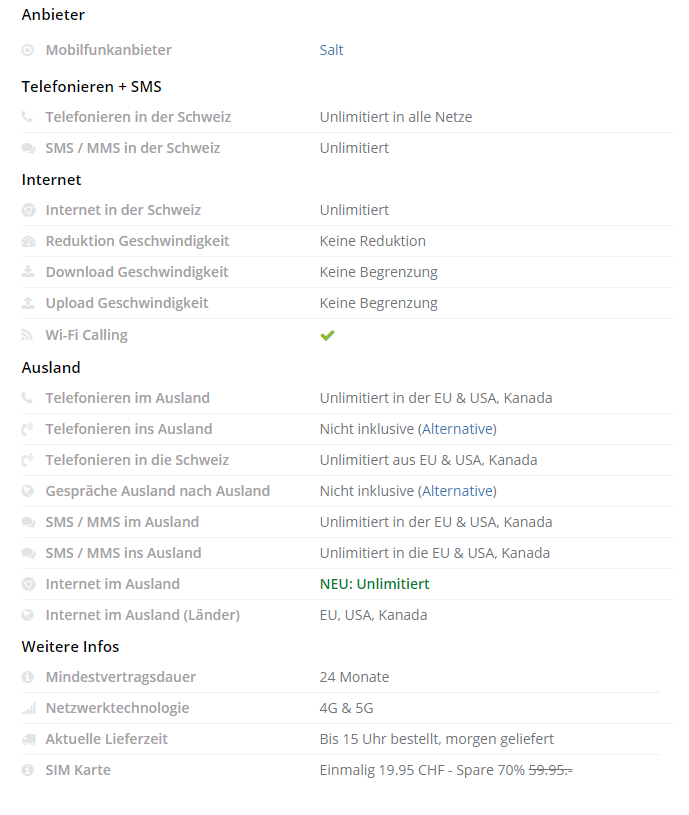Click the phone icon beside Telefonieren im Ausland
Screen dimensions: 689x815
point(27,398)
